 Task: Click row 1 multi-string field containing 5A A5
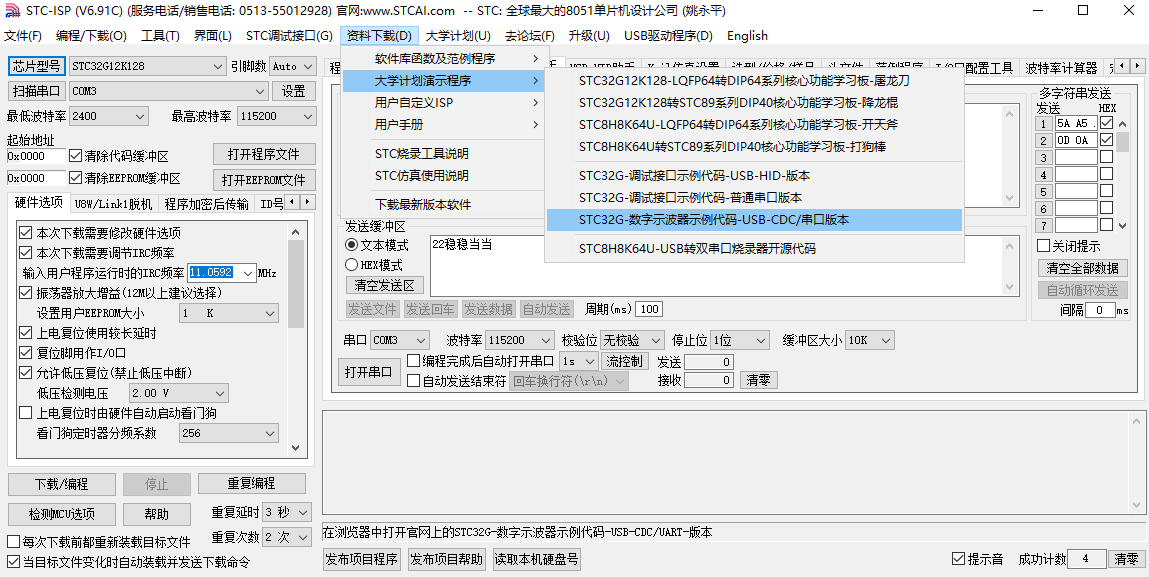click(x=1076, y=123)
